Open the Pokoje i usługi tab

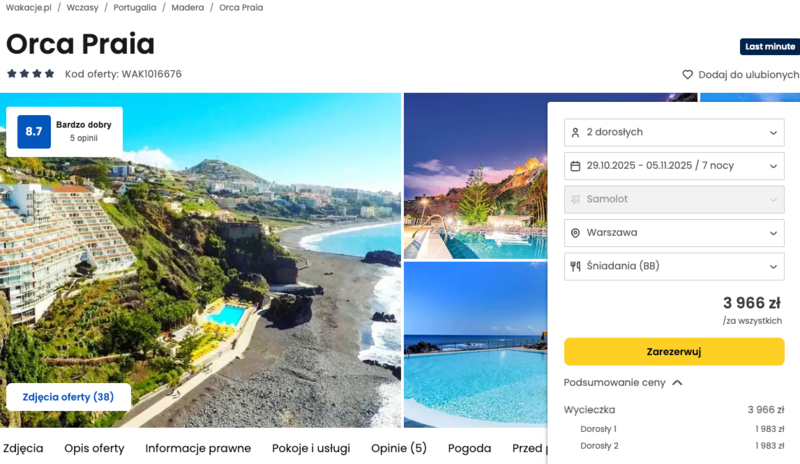click(x=311, y=448)
